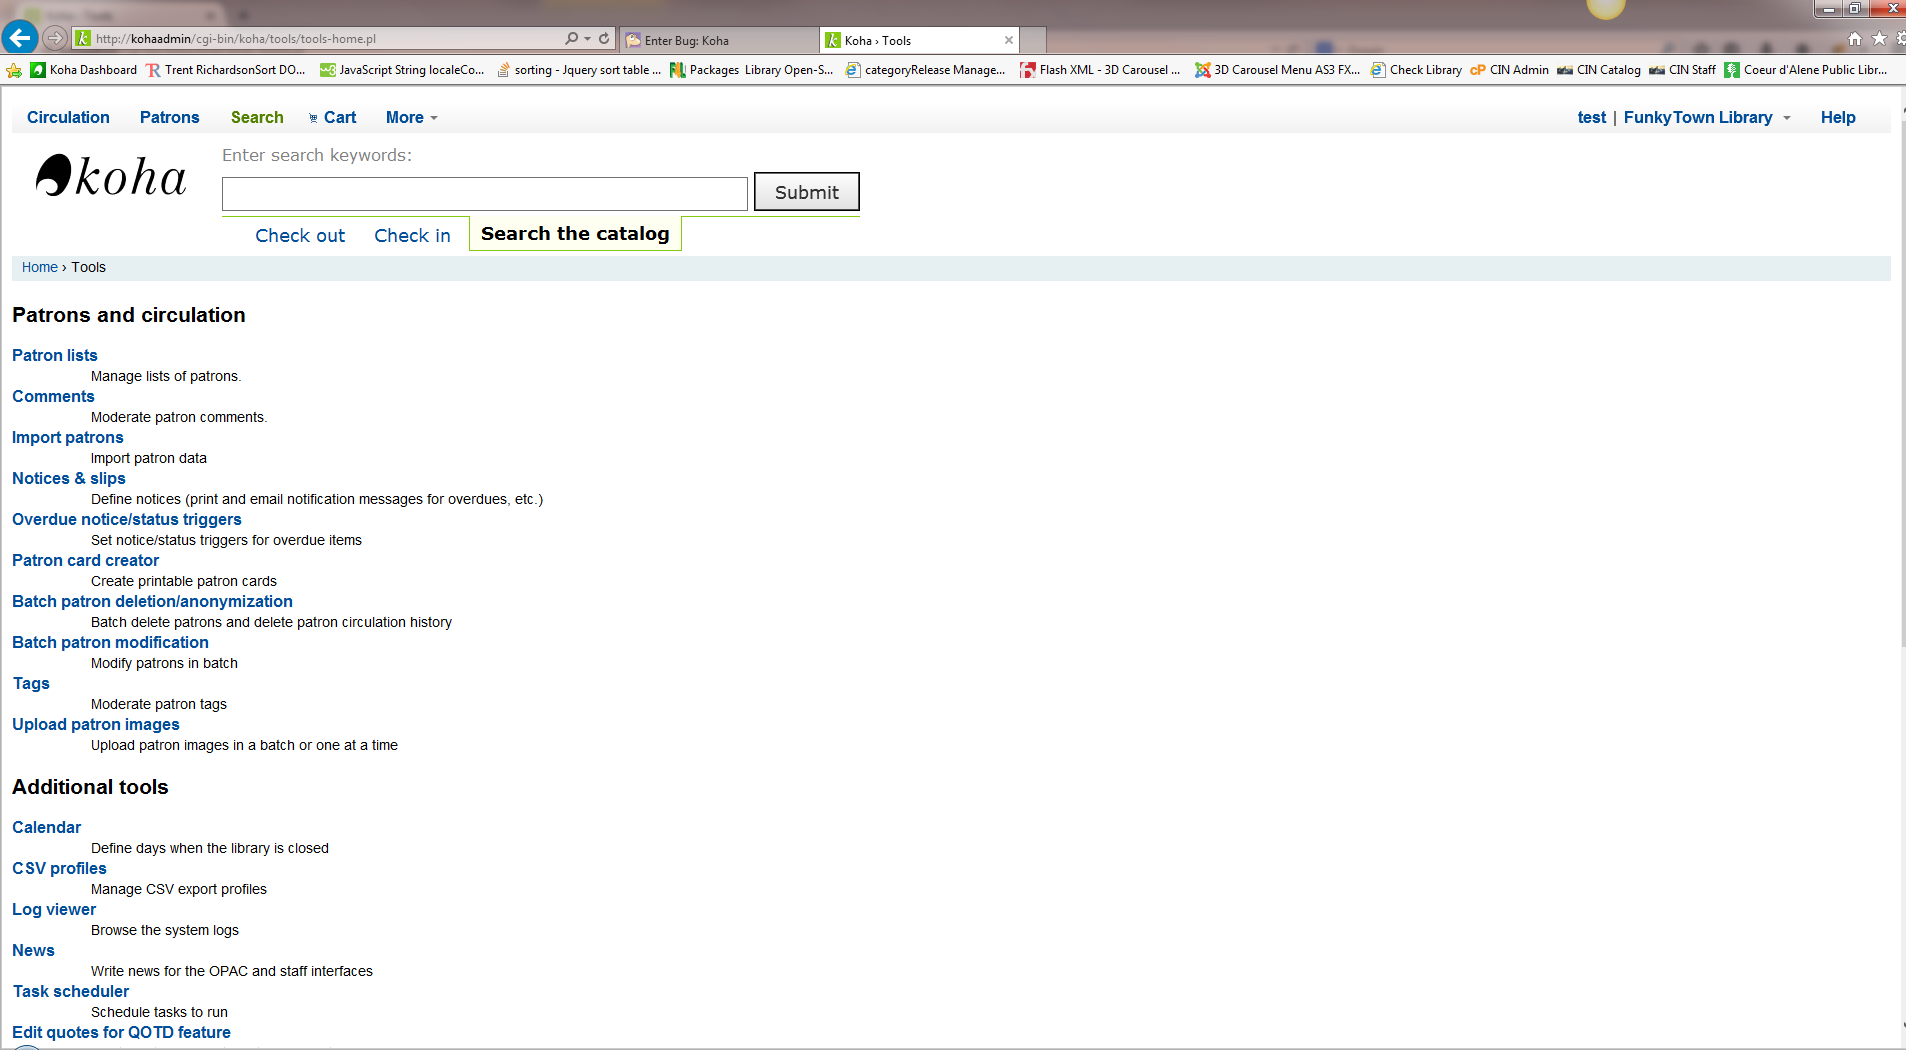Click the browser forward arrow button
1906x1050 pixels.
point(55,38)
